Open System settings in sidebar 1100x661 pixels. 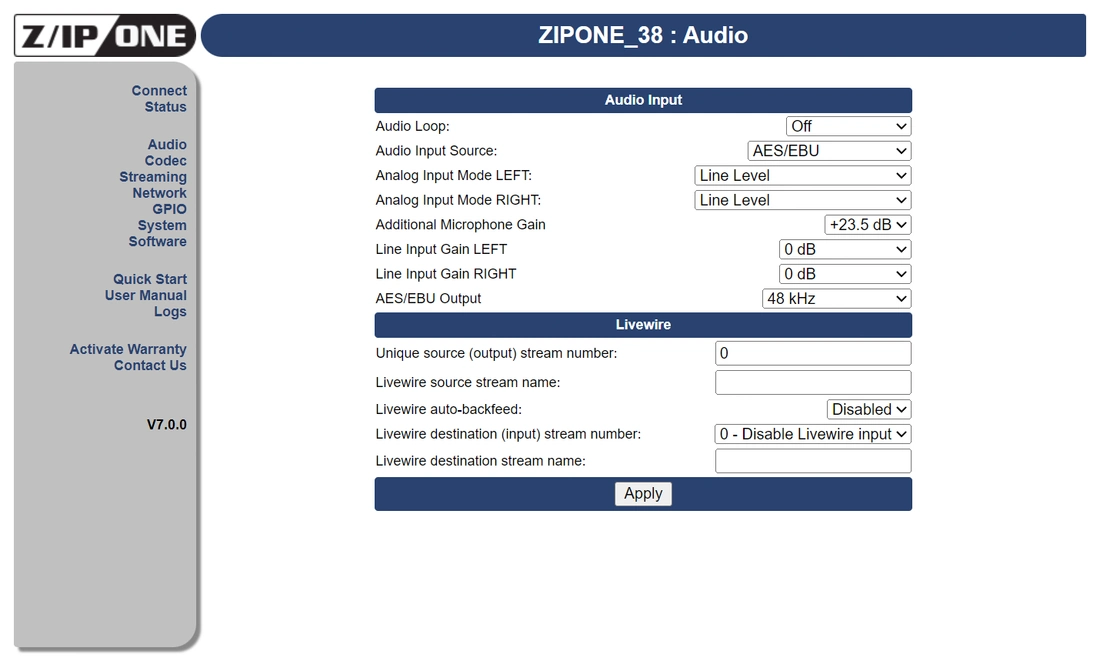point(162,225)
